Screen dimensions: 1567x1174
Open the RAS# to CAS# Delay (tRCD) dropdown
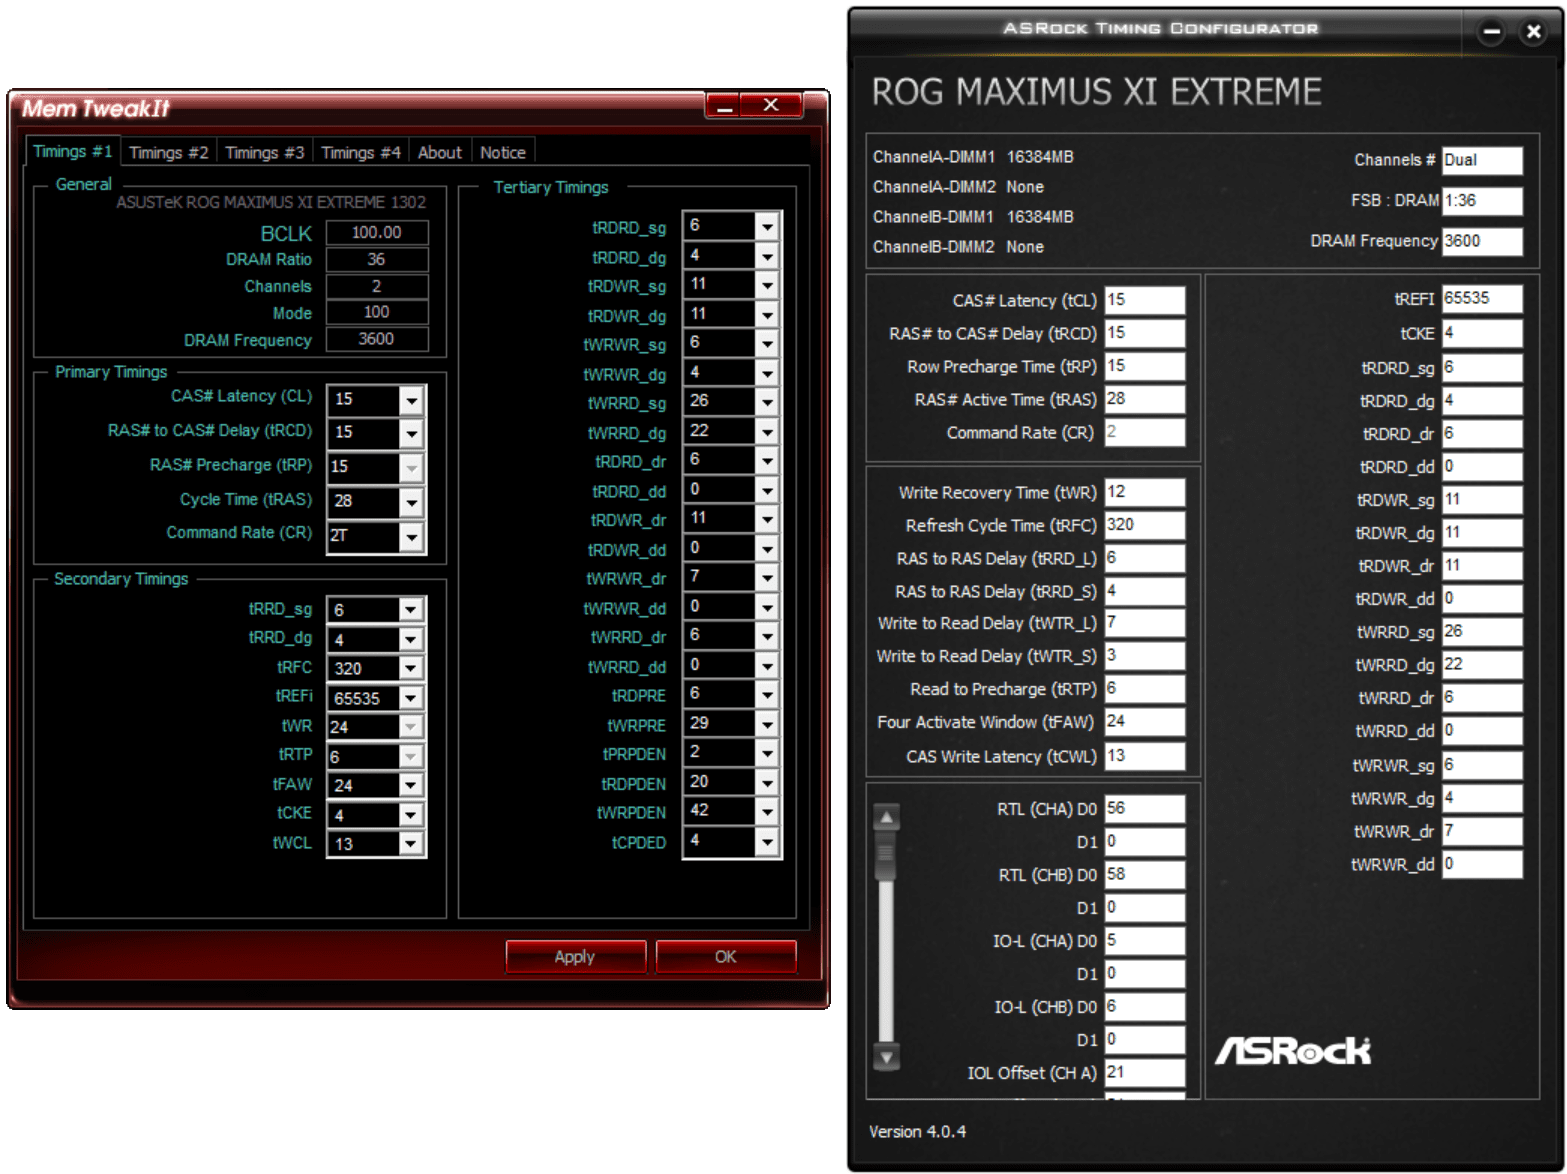[x=411, y=433]
